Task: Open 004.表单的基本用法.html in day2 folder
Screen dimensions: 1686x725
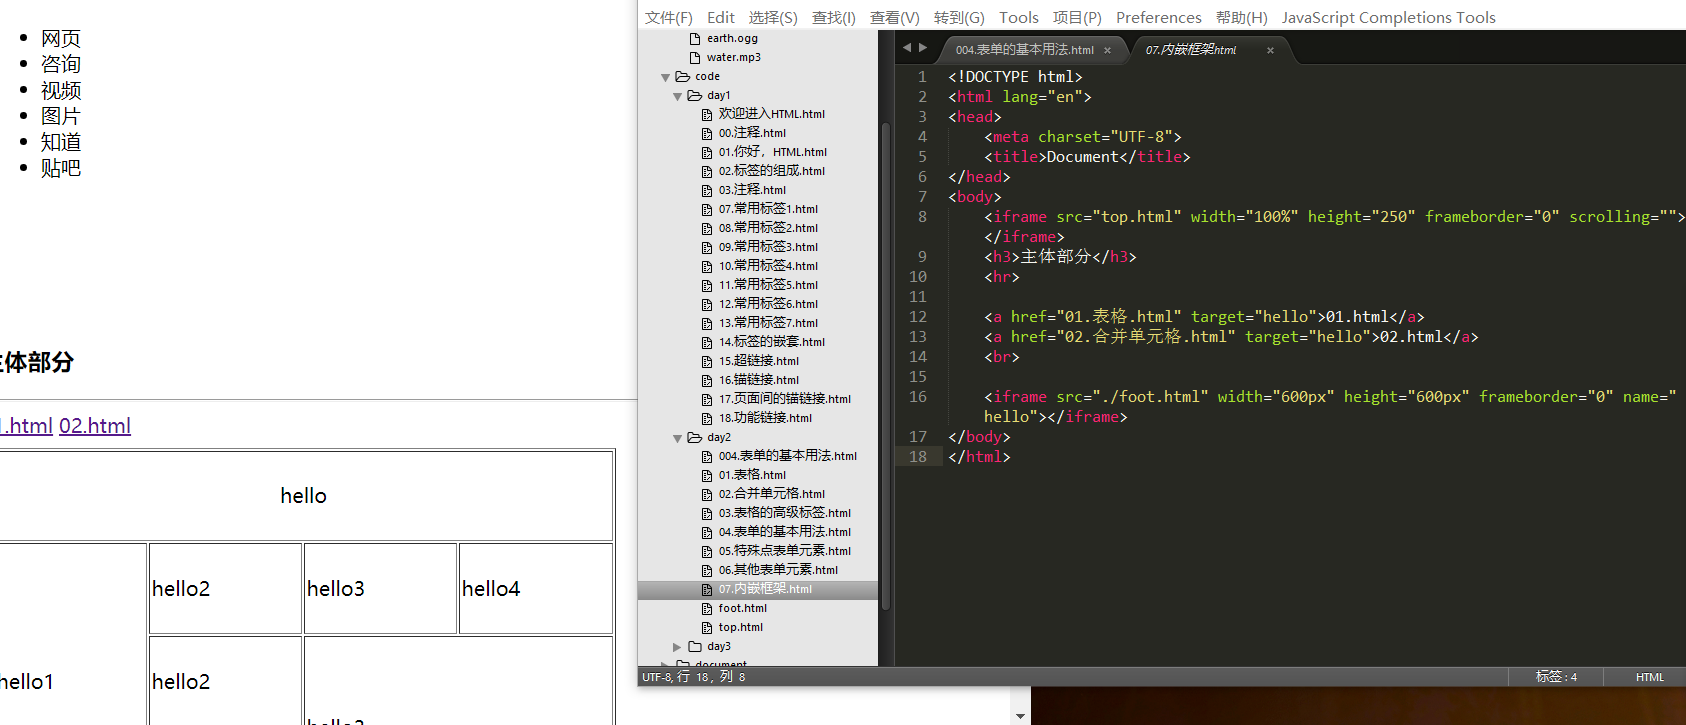Action: tap(788, 456)
